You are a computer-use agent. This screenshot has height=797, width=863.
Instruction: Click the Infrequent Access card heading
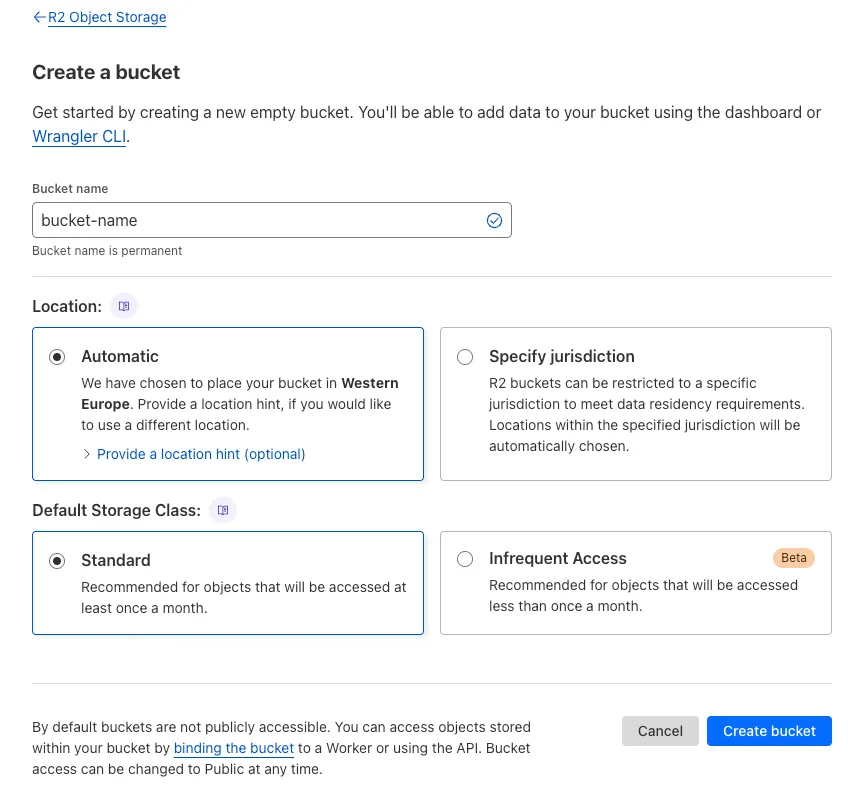point(557,559)
